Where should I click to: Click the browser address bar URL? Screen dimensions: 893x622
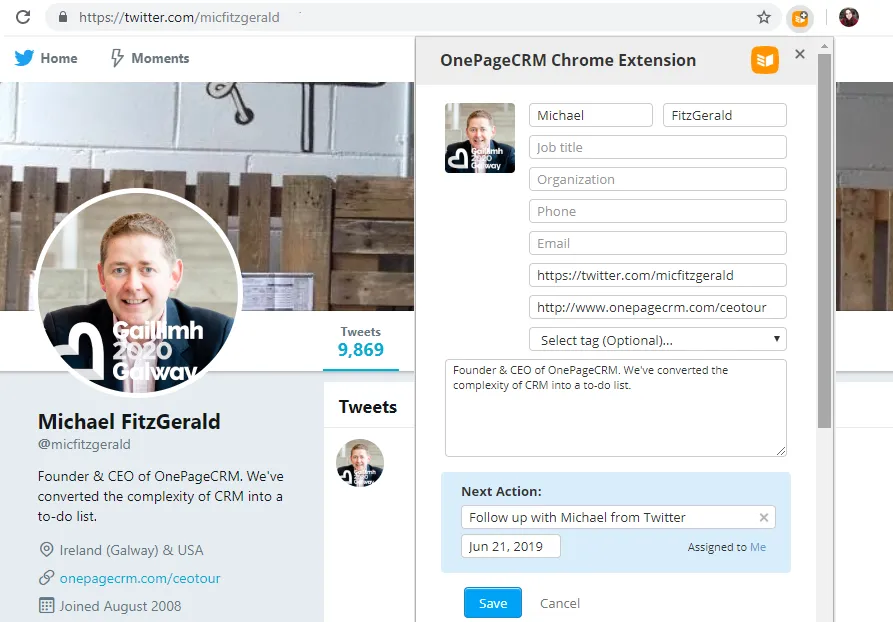(x=179, y=17)
